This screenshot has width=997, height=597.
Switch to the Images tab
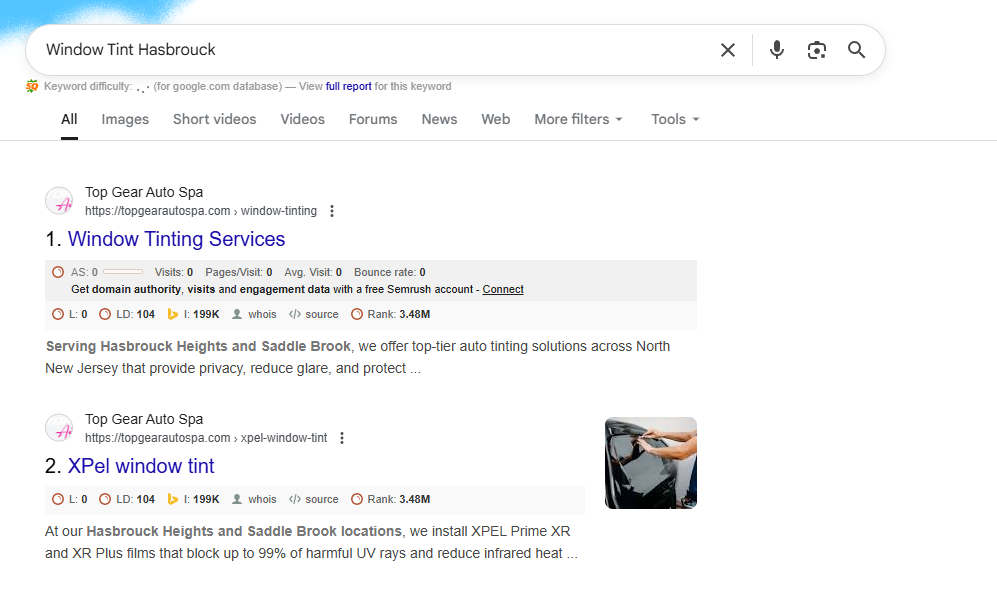(125, 119)
